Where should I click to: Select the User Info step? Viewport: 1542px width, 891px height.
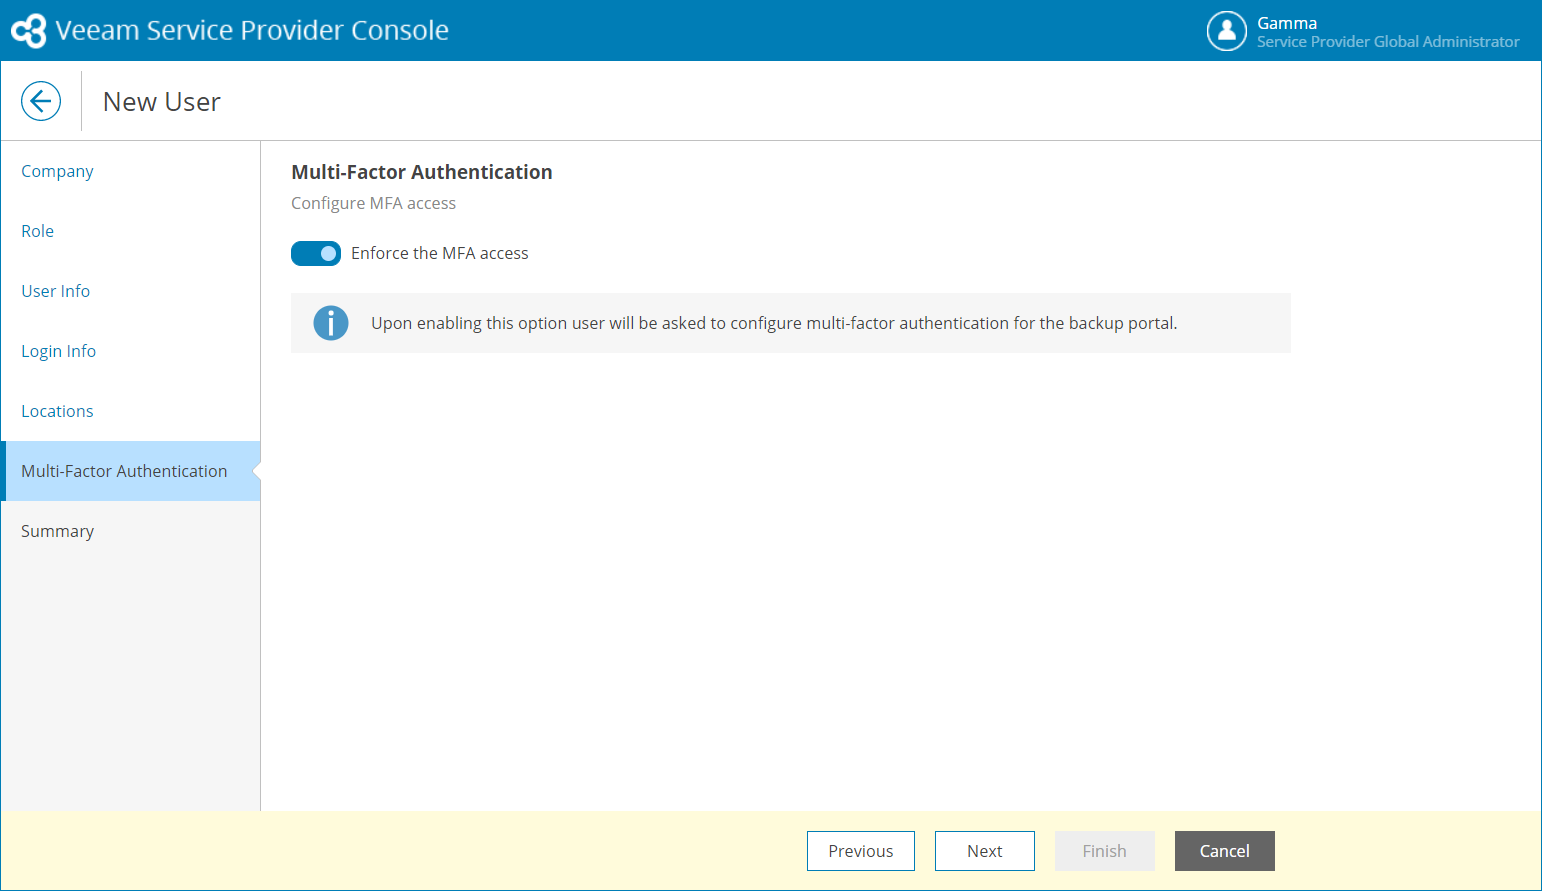tap(56, 291)
